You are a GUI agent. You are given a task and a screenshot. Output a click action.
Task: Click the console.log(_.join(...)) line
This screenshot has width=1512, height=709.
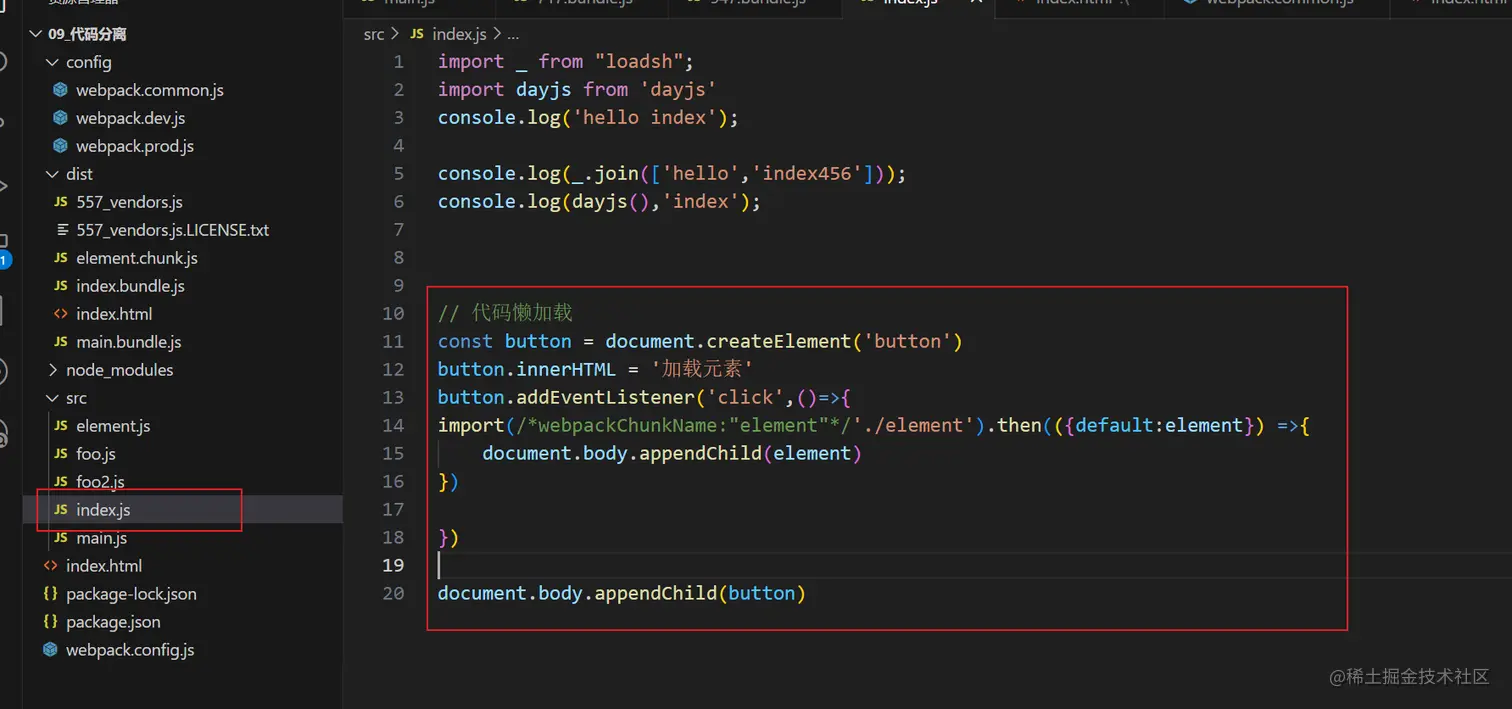(x=672, y=174)
